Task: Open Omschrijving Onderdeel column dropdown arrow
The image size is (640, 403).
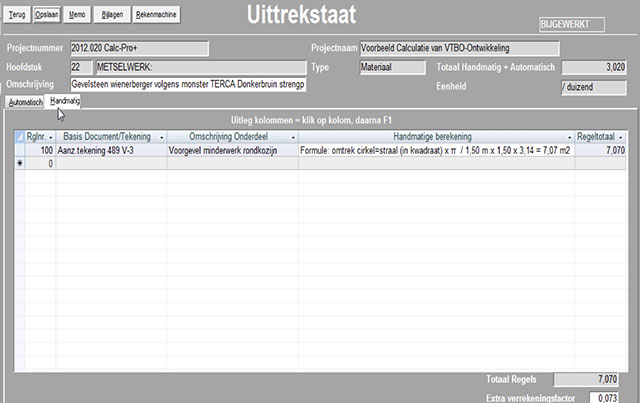Action: click(292, 137)
